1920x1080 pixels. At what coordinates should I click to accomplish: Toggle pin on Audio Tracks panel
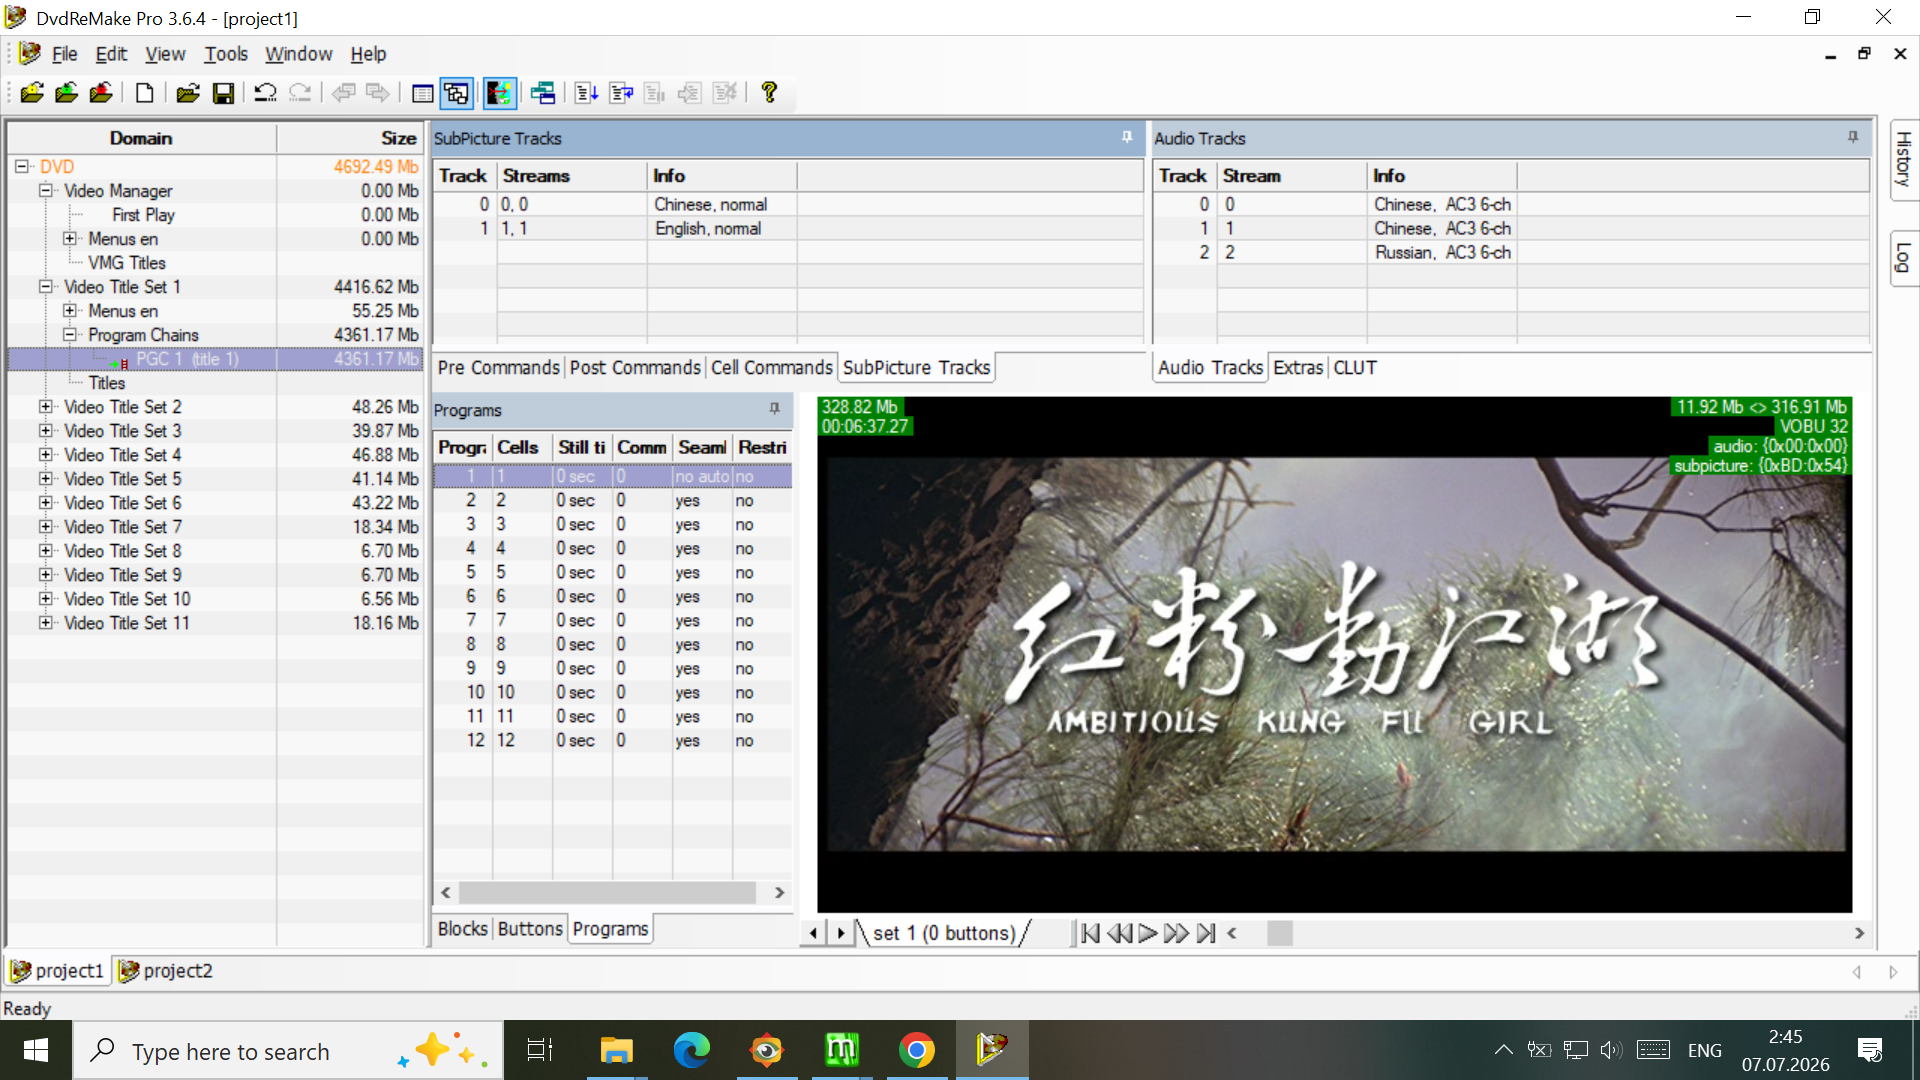(1853, 137)
